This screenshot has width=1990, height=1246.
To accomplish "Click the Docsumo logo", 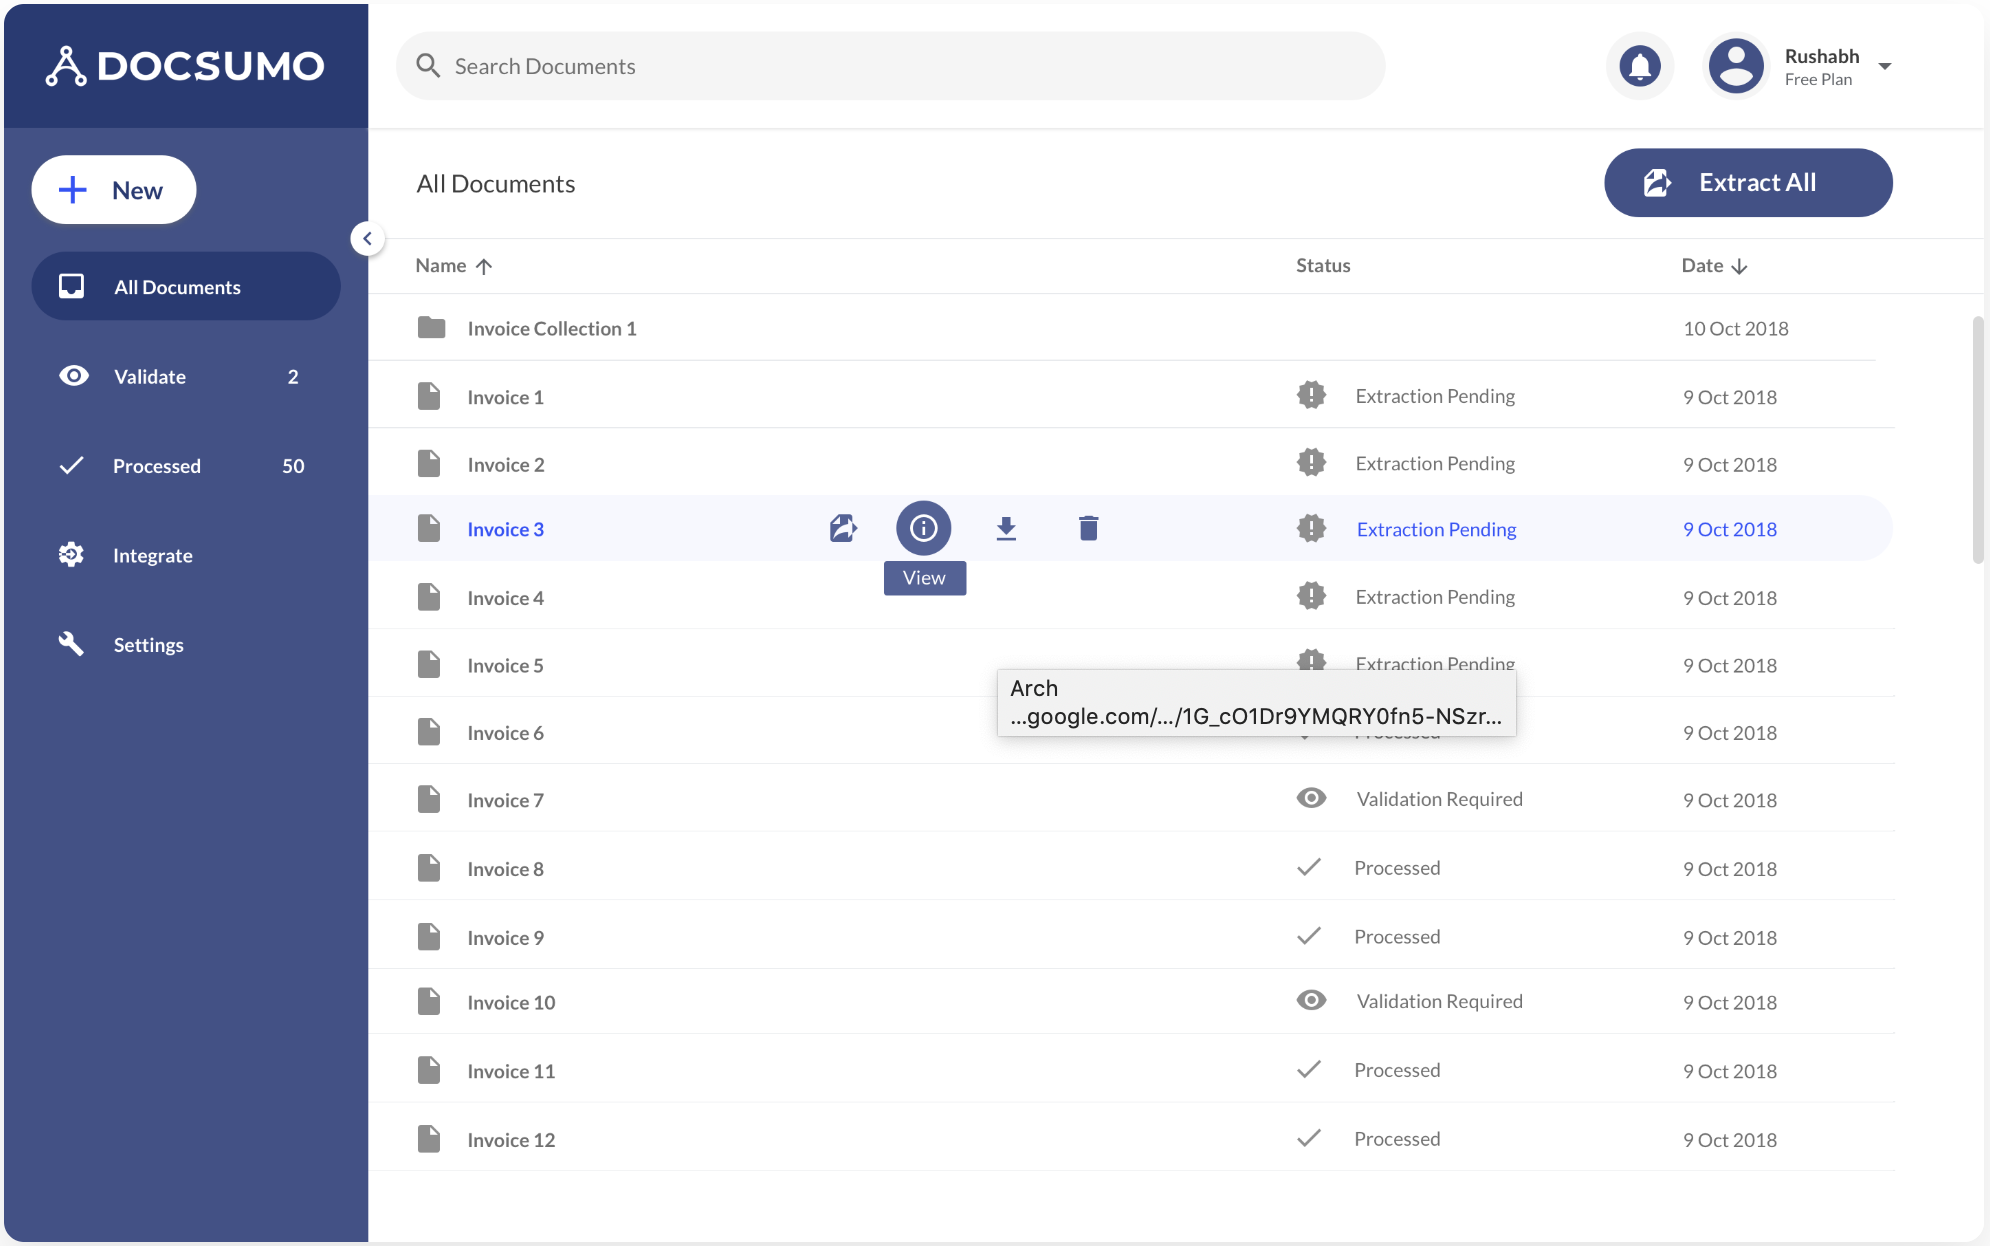I will tap(186, 66).
